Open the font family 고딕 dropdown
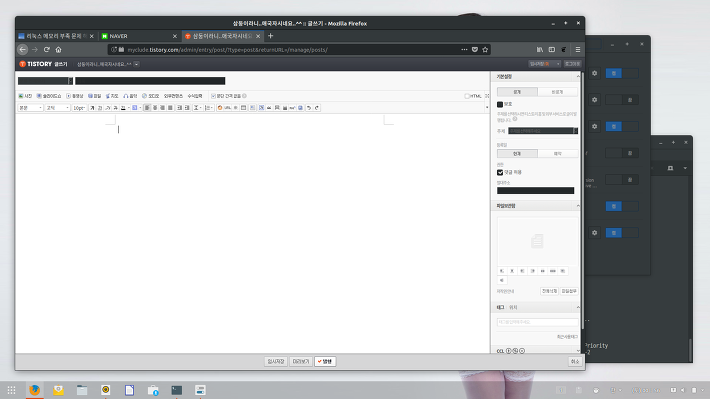Screen dimensions: 710x399 click(x=58, y=108)
